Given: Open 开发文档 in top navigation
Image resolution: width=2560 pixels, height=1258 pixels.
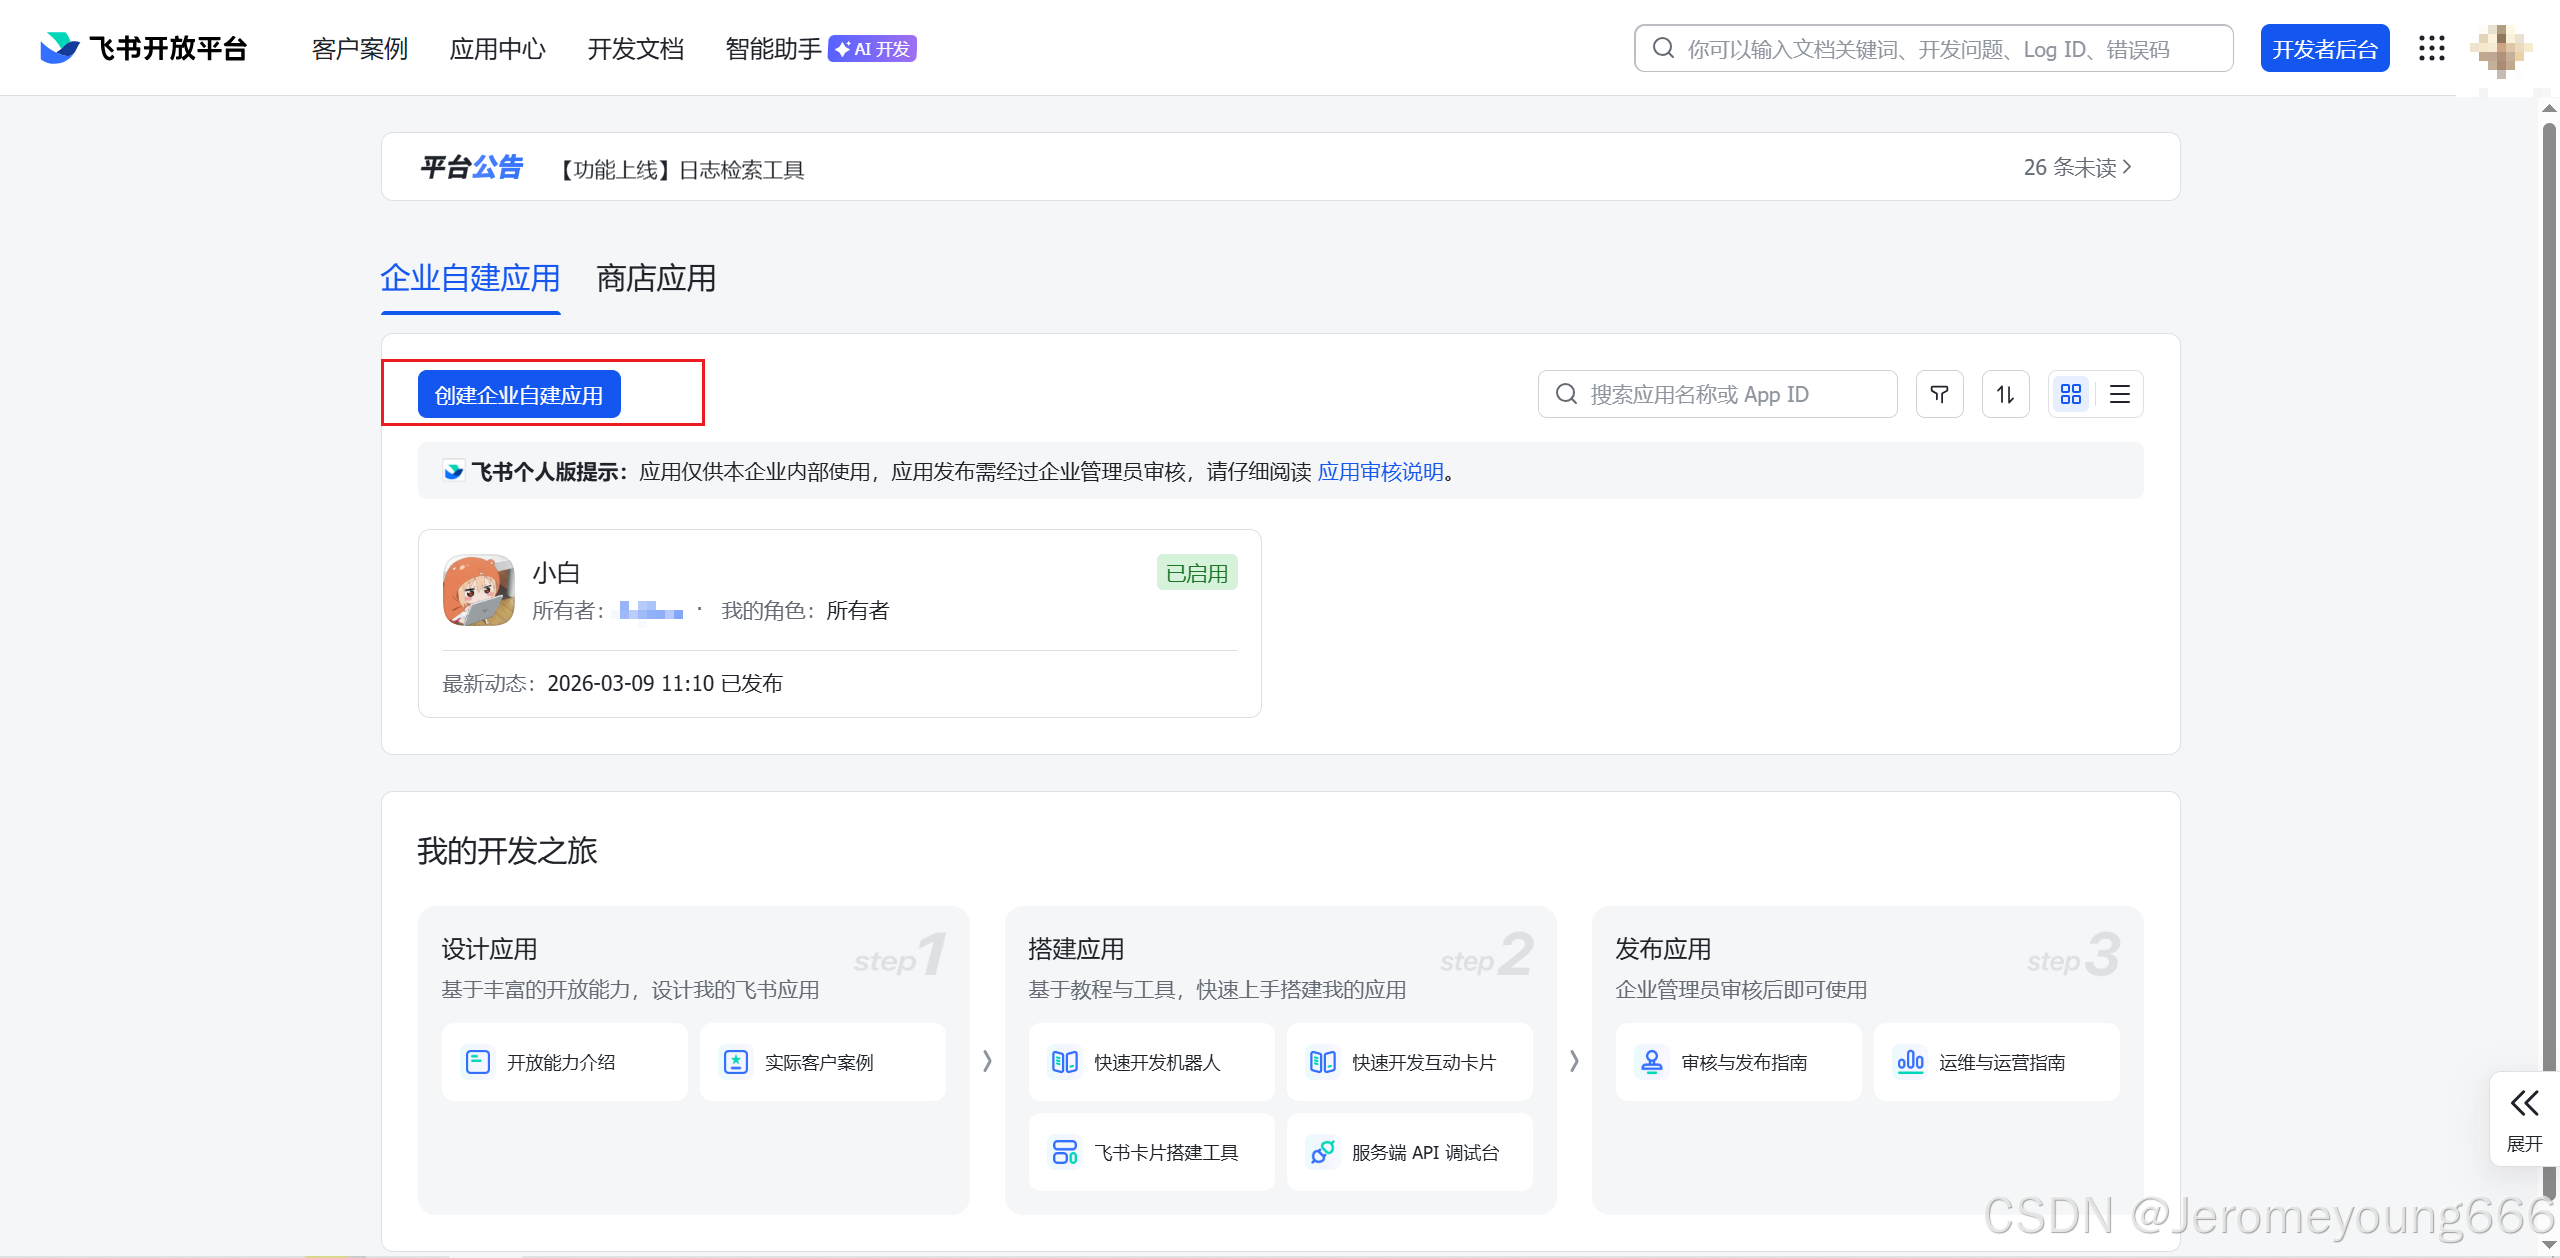Looking at the screenshot, I should [x=635, y=48].
